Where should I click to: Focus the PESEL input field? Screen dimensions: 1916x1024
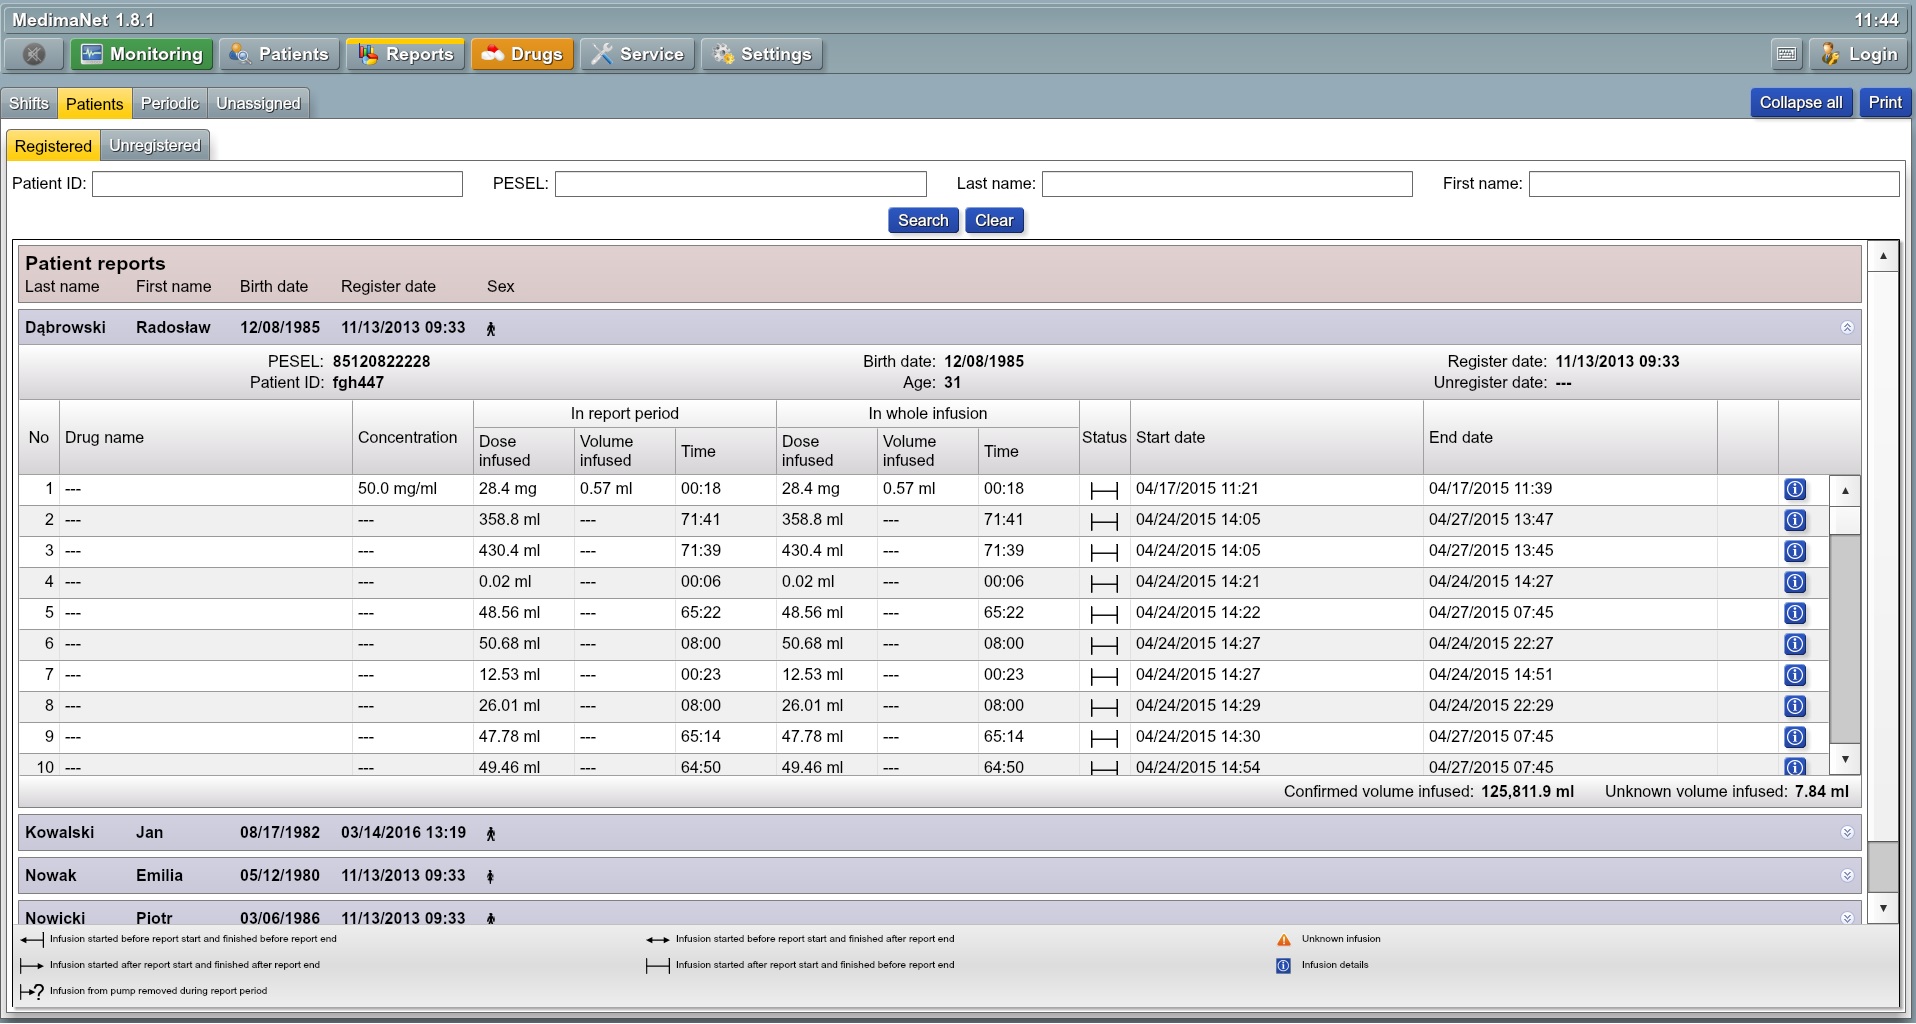pyautogui.click(x=741, y=184)
